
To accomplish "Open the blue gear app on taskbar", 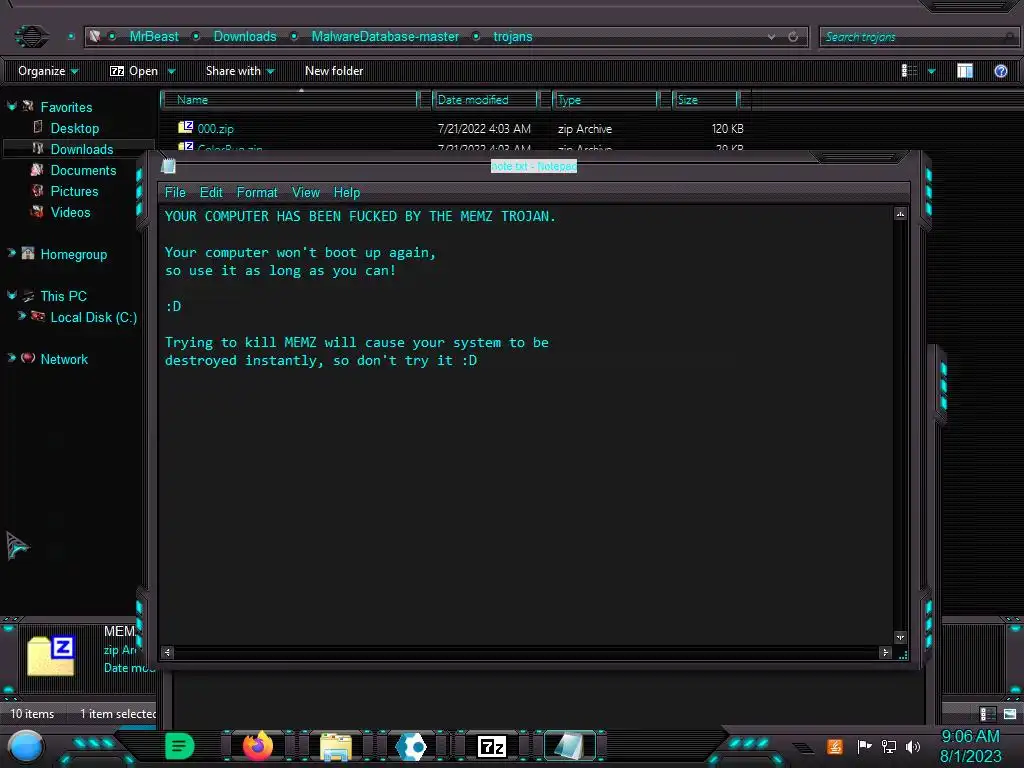I will [412, 746].
